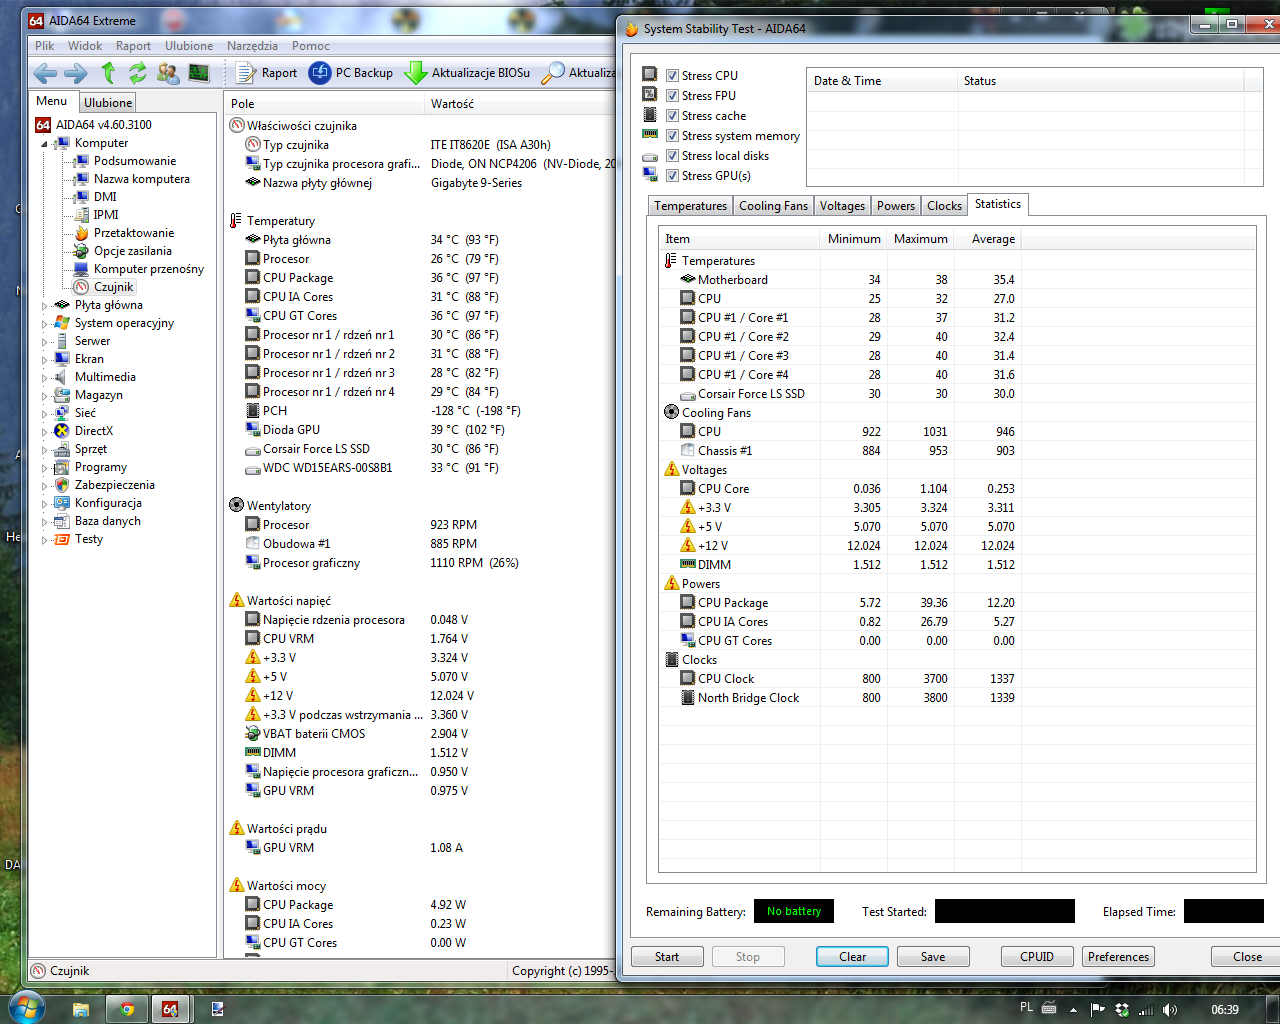Expand the Magazyn tree node
This screenshot has height=1024, width=1280.
(45, 396)
